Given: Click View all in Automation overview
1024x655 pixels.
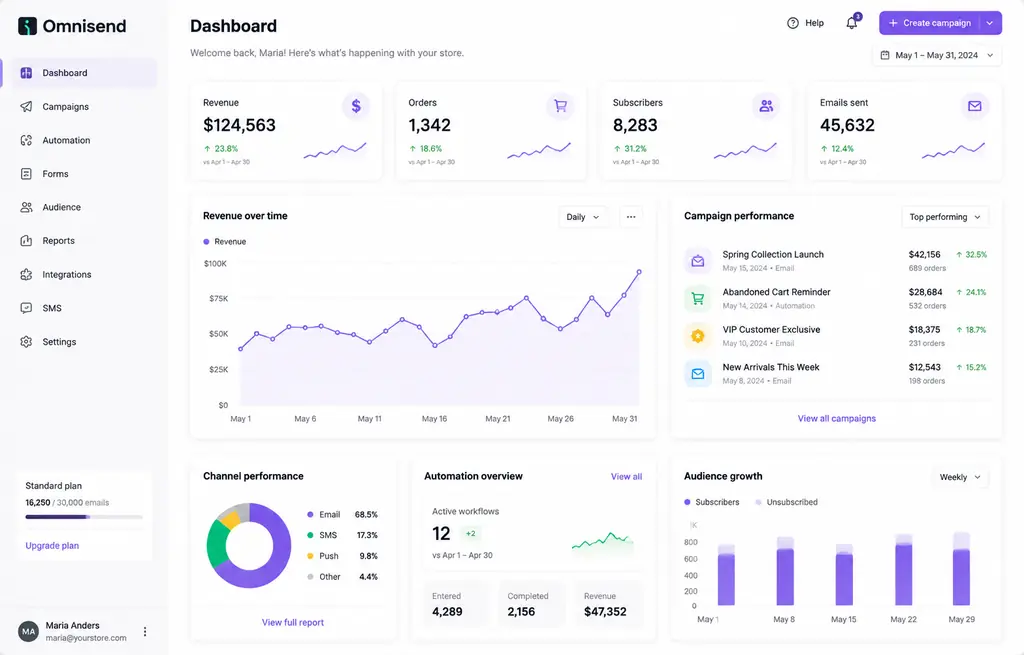Looking at the screenshot, I should point(626,477).
